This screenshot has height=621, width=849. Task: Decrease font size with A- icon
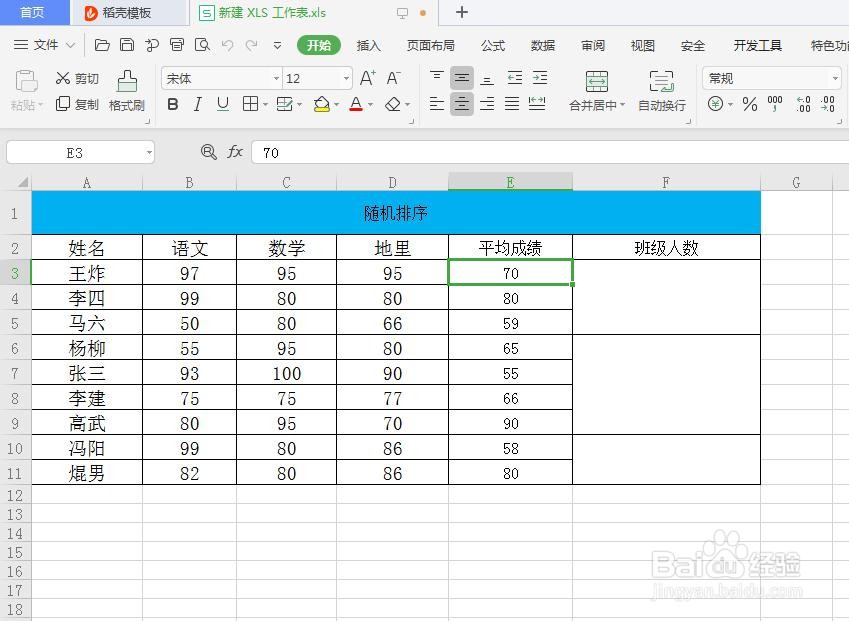click(394, 79)
